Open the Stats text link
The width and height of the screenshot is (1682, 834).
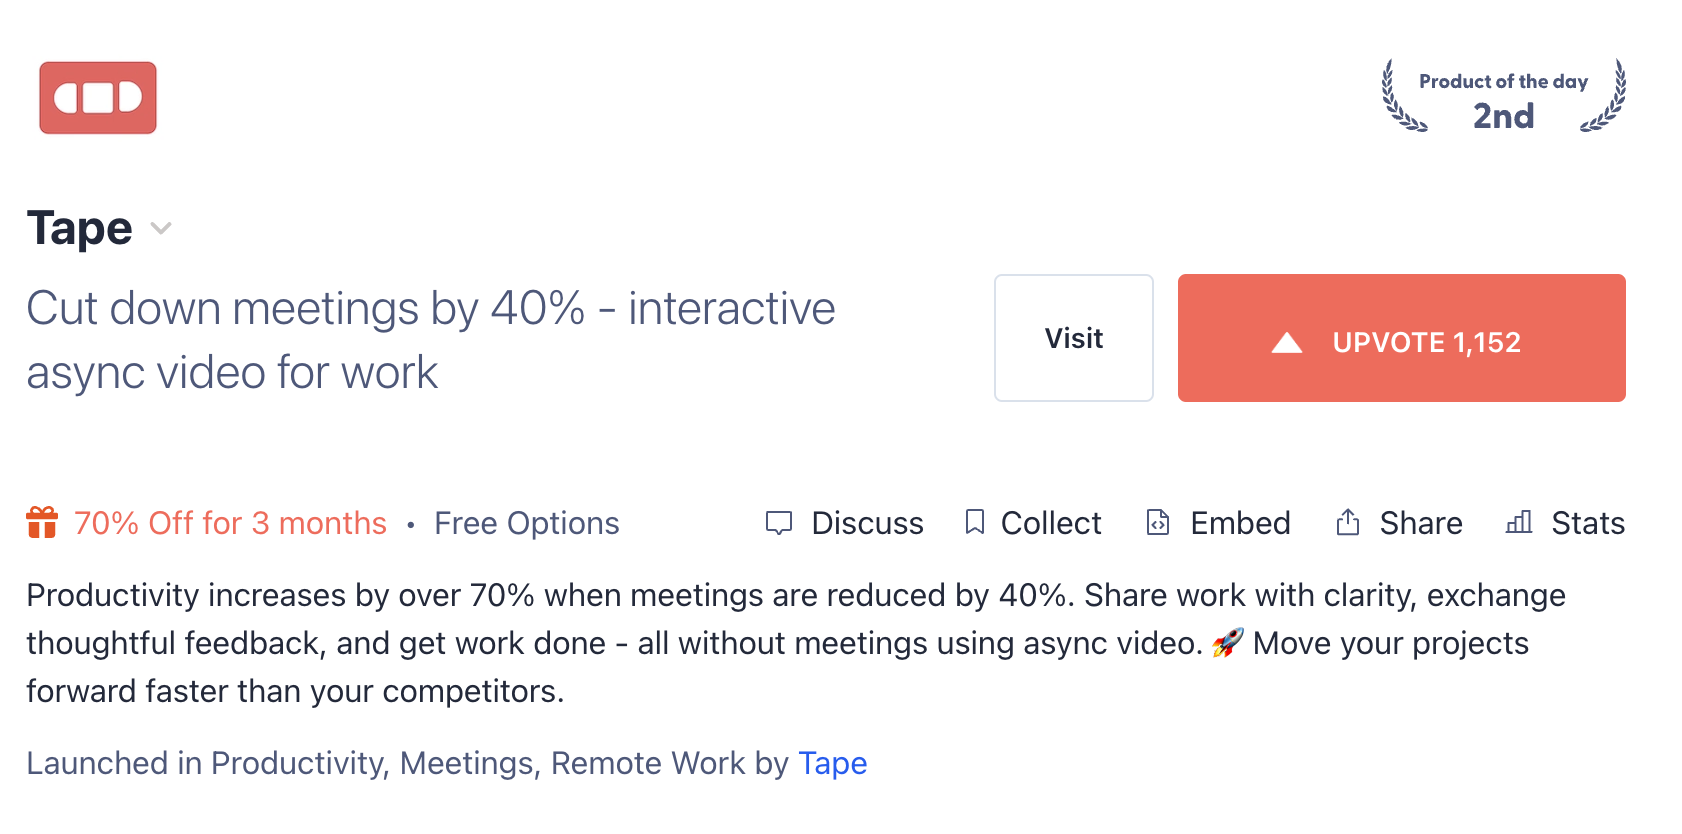[x=1588, y=523]
